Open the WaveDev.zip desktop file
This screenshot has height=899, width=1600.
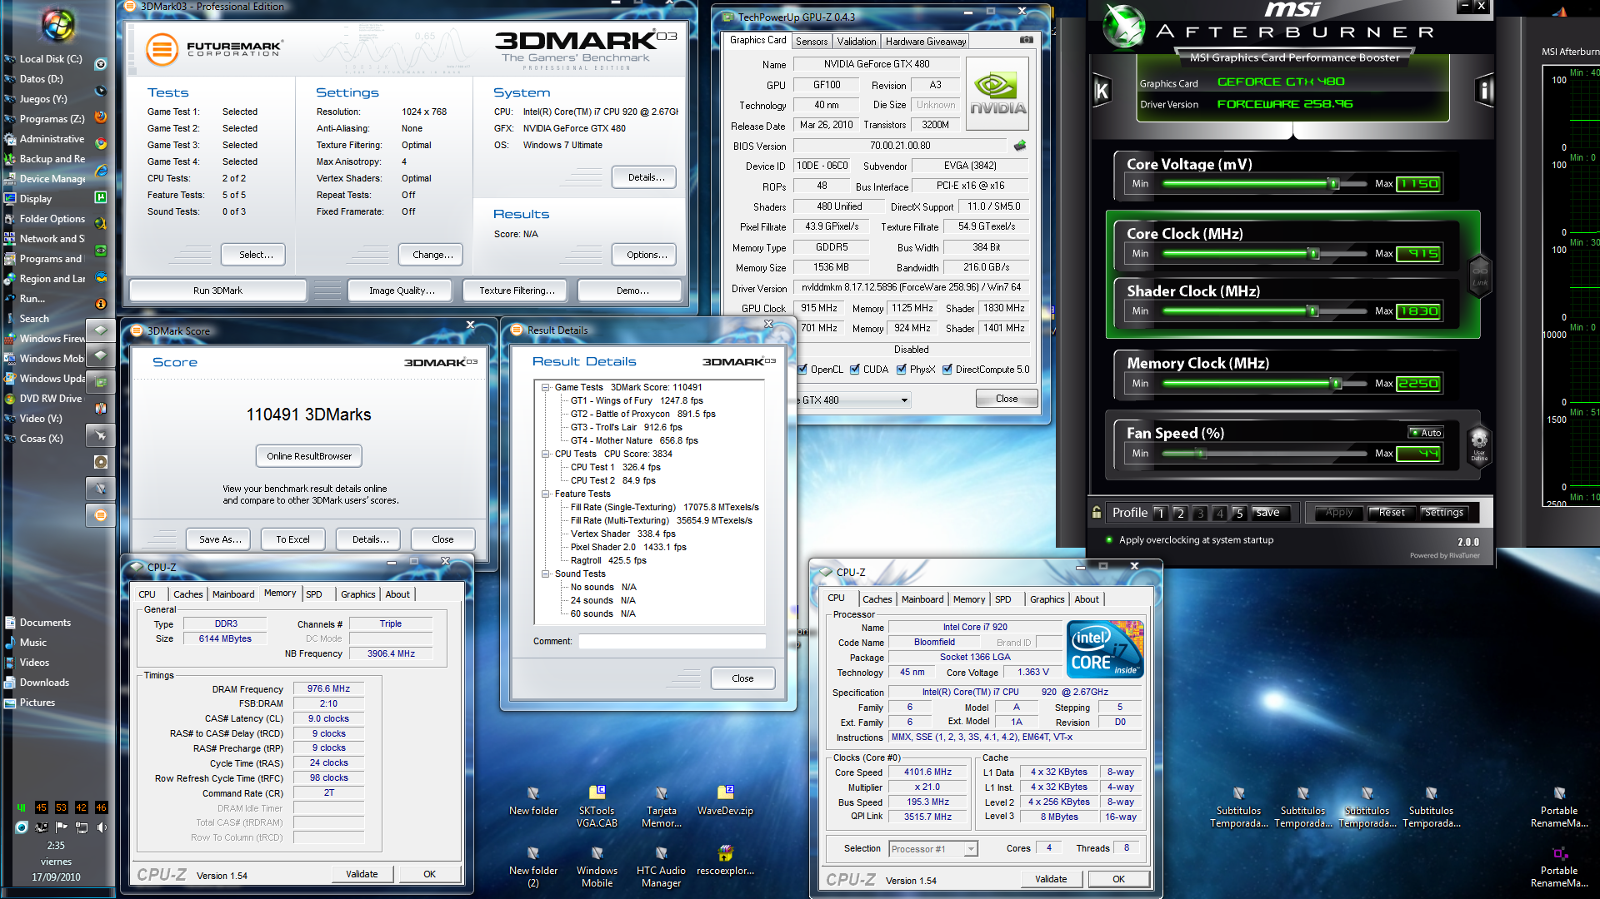725,801
